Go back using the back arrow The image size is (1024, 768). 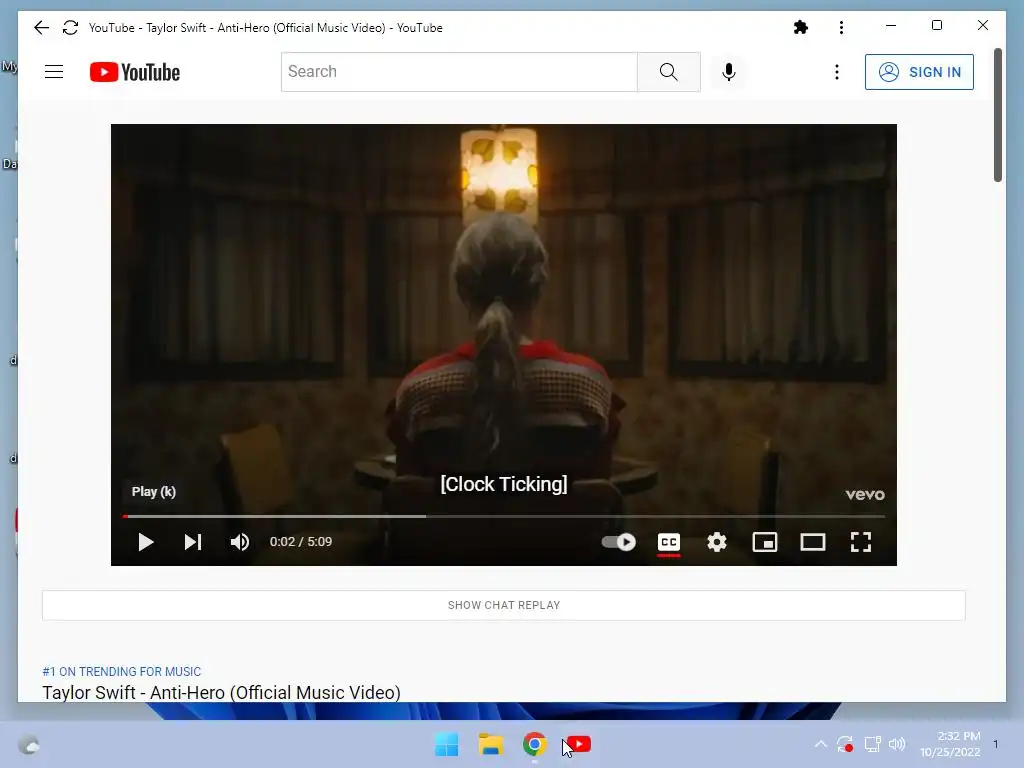(x=41, y=27)
